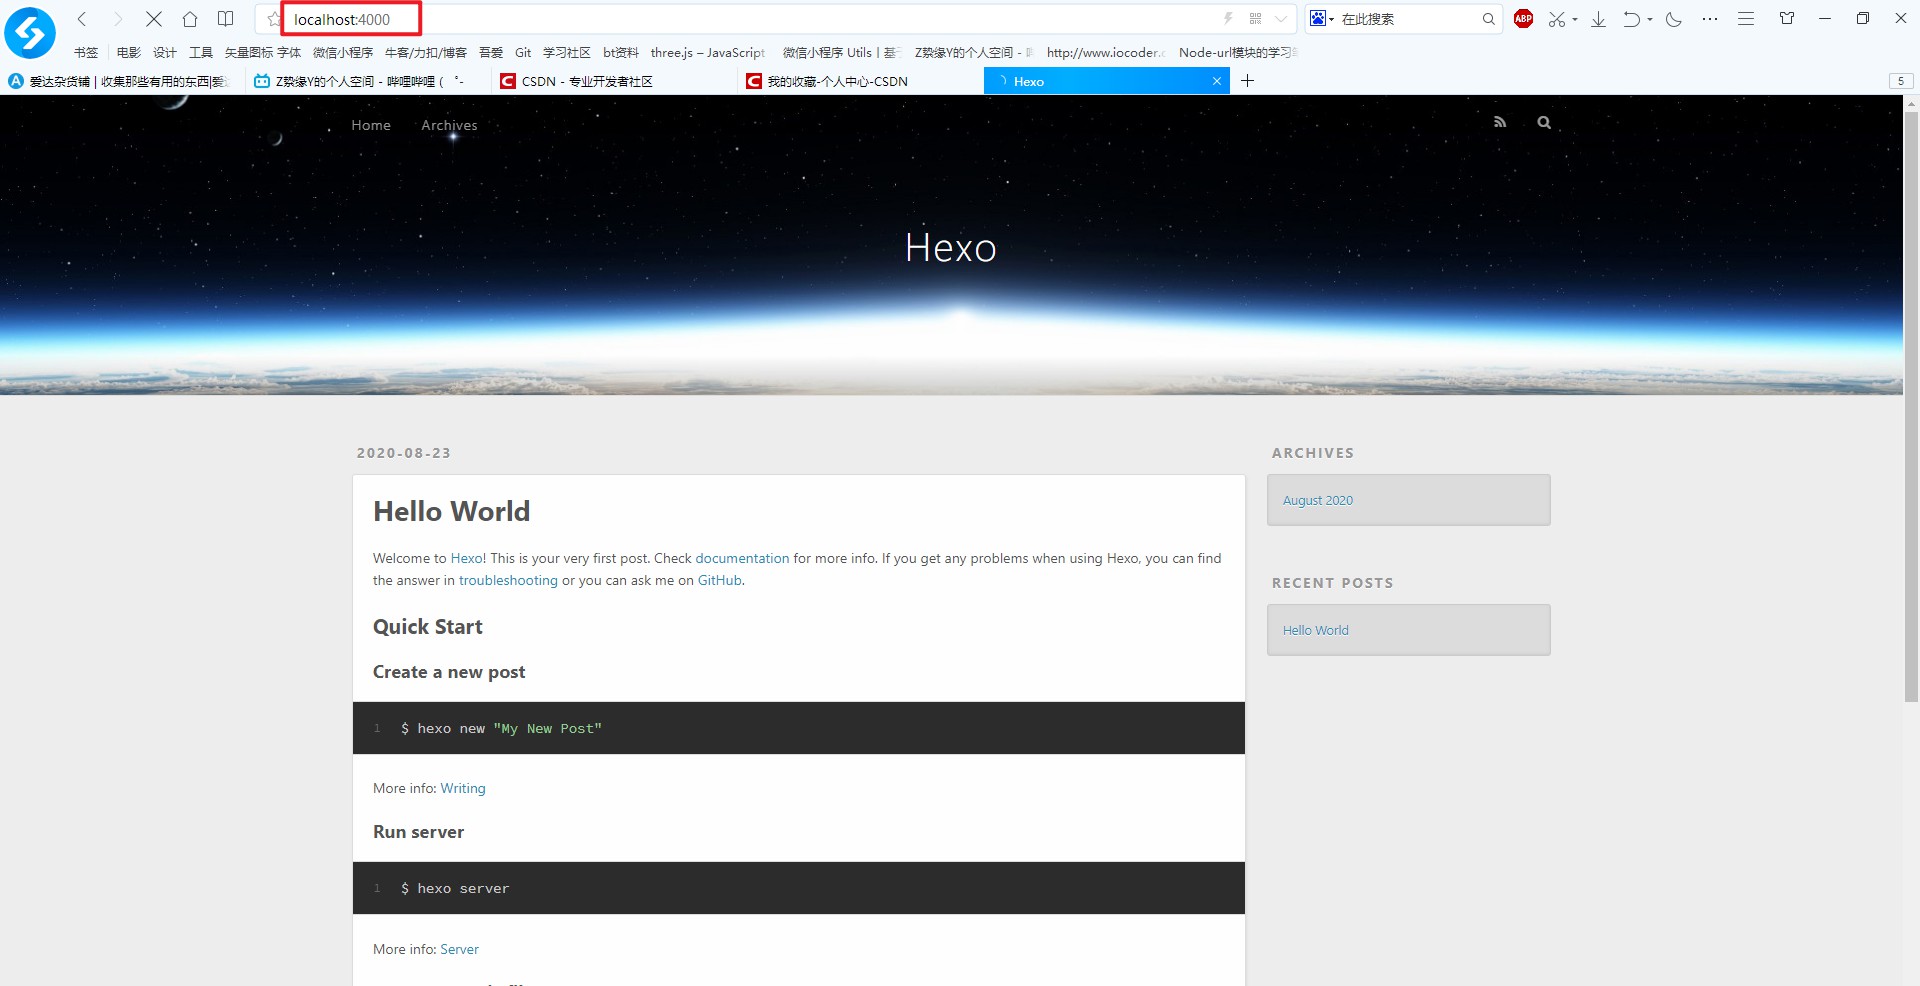The image size is (1920, 986).
Task: Switch to the CSDN 专业开发者社区 tab
Action: click(614, 81)
